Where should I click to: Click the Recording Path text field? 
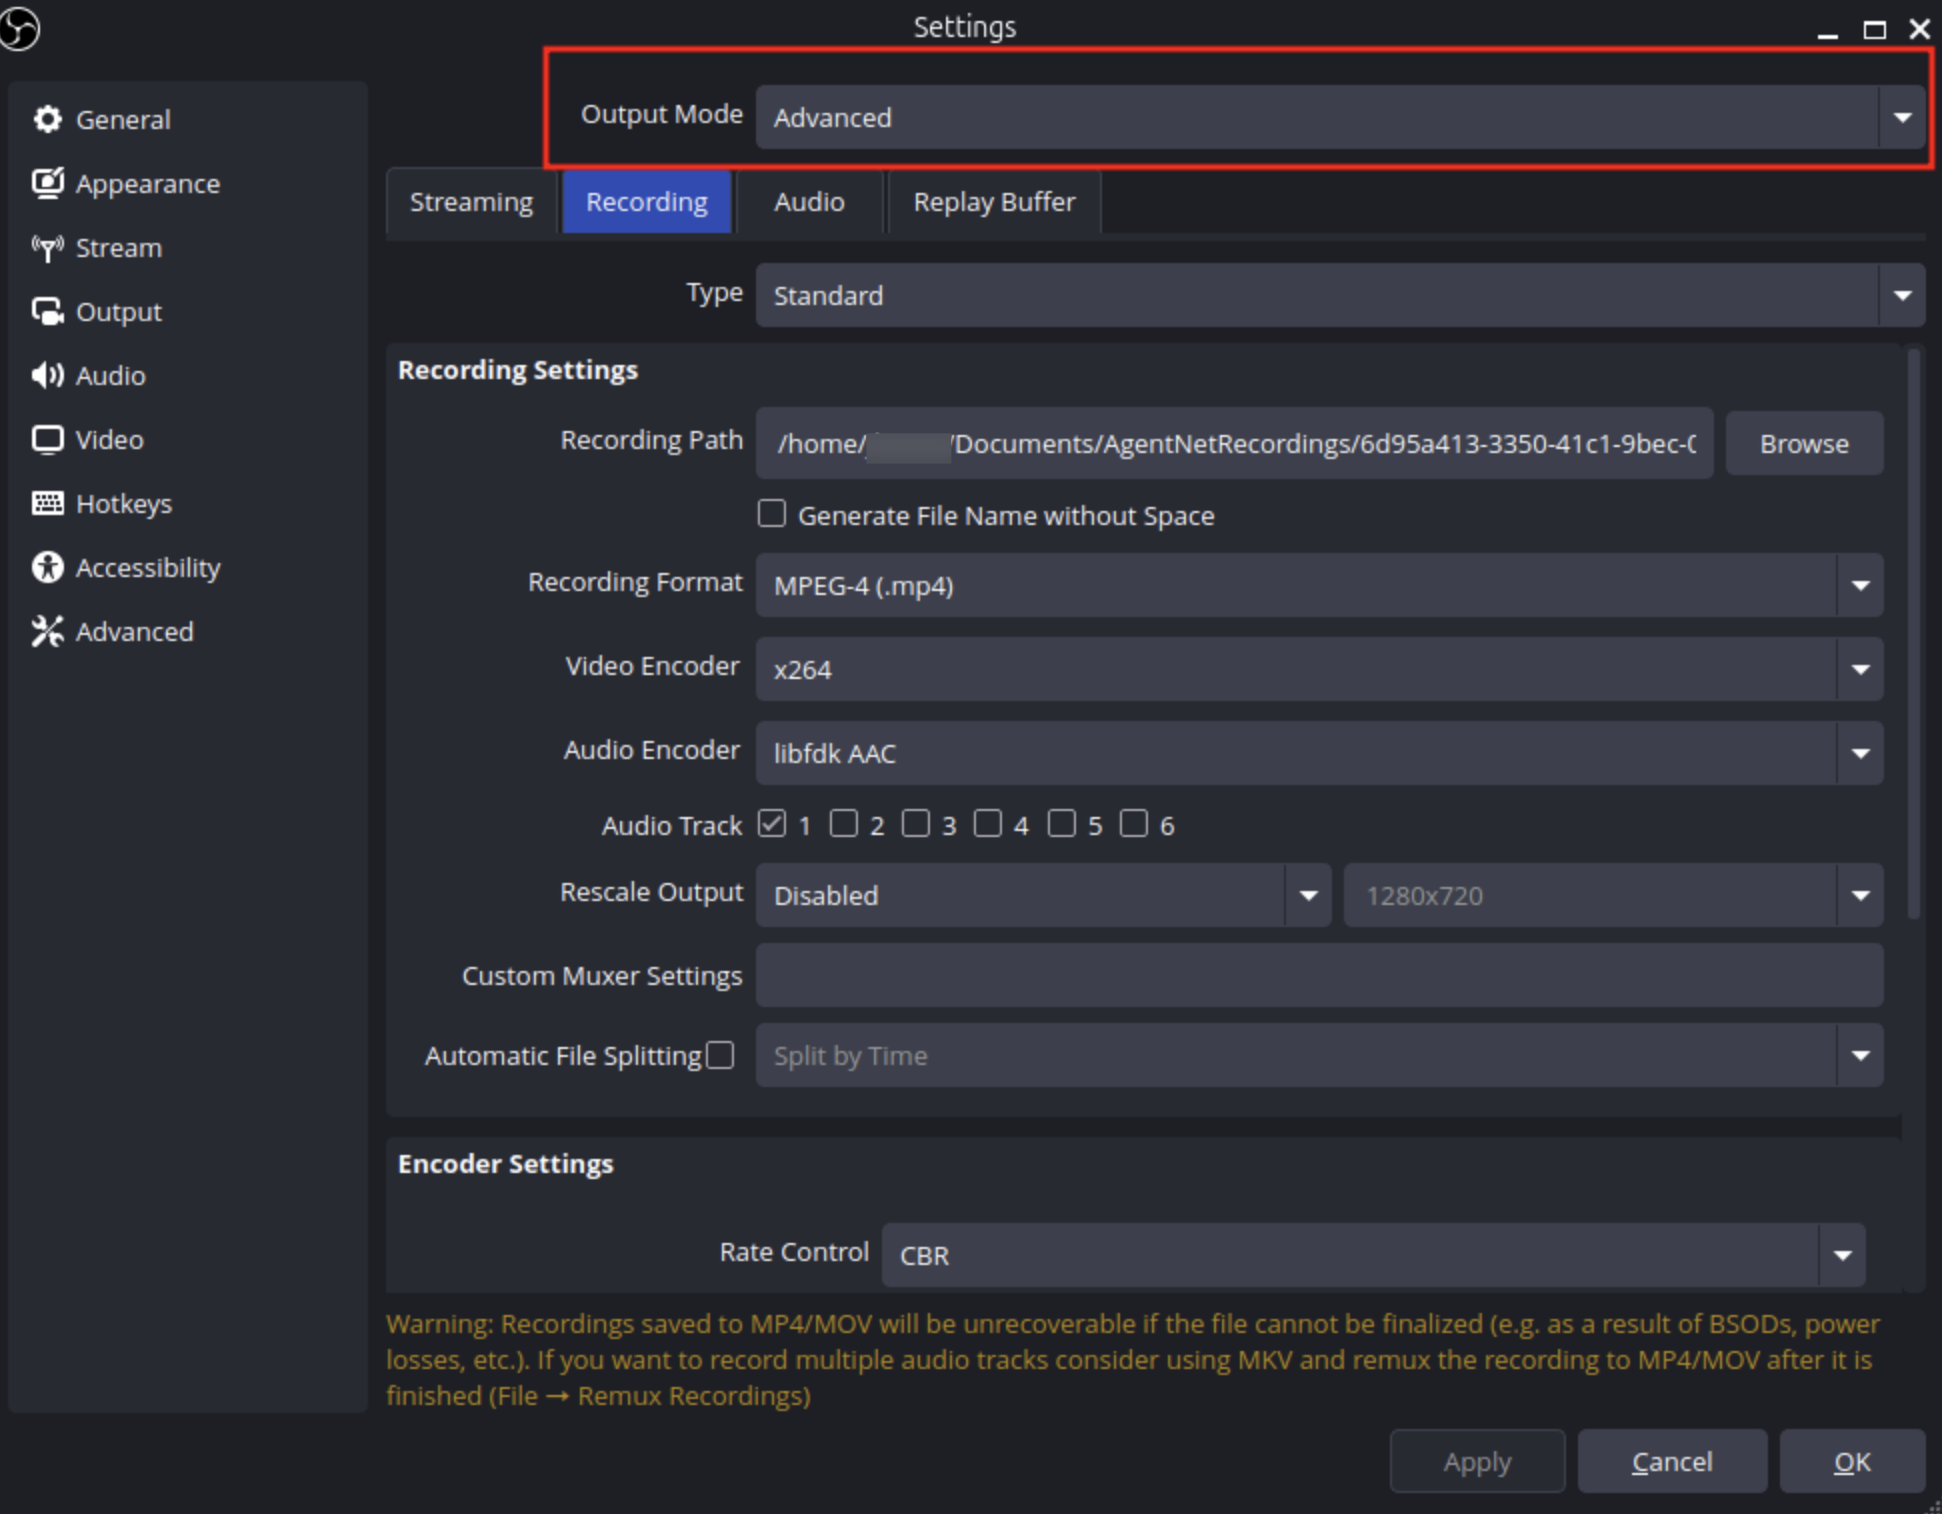[1235, 443]
